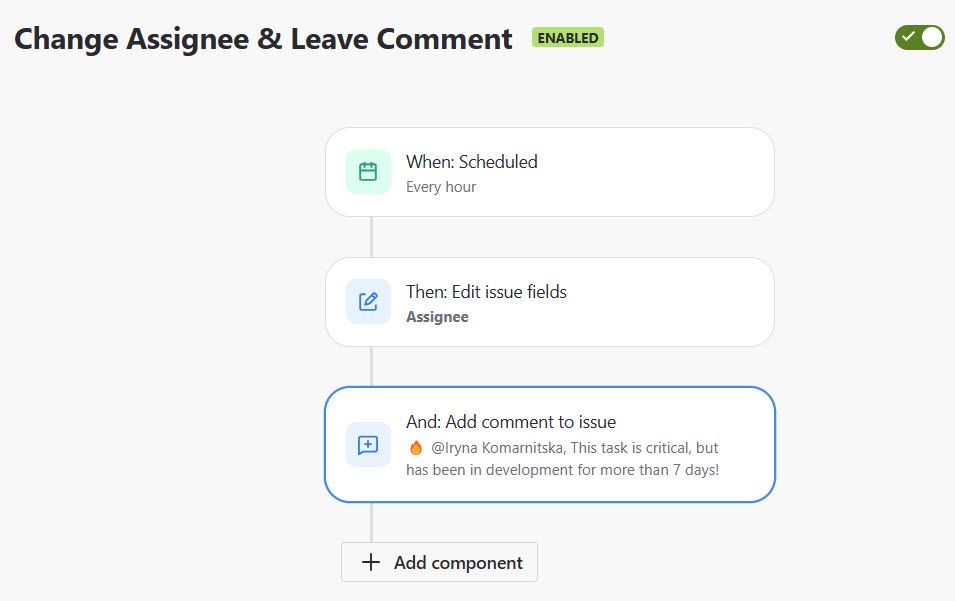Click the ENABLED status badge
This screenshot has width=955, height=601.
(568, 38)
